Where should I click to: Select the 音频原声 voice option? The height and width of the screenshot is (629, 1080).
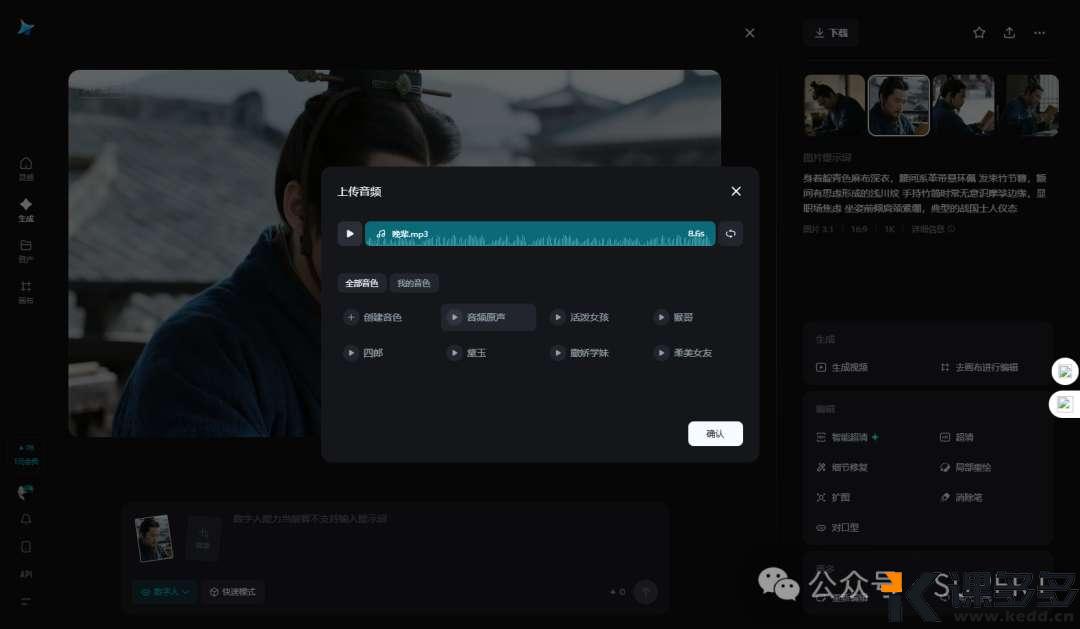(x=488, y=317)
